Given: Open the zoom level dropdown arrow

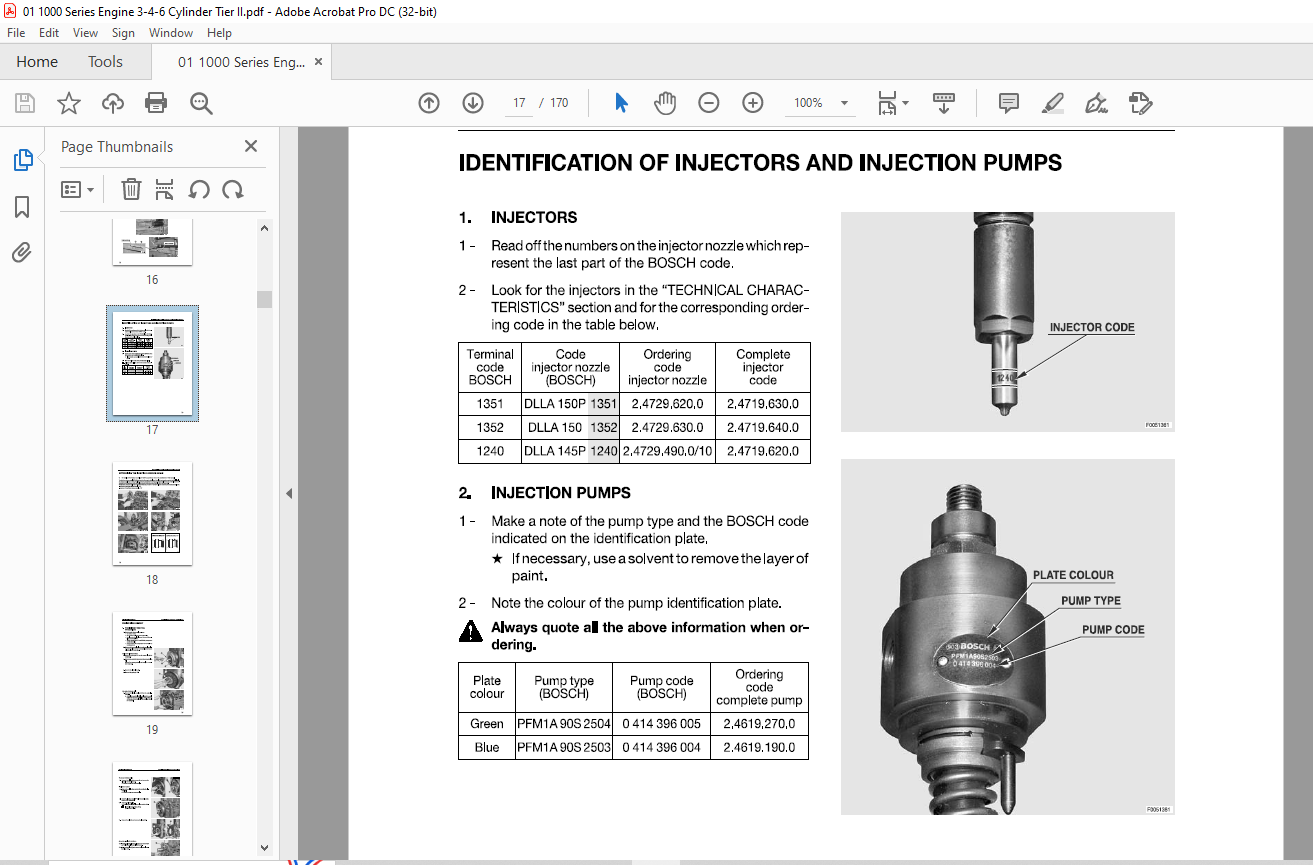Looking at the screenshot, I should coord(844,103).
